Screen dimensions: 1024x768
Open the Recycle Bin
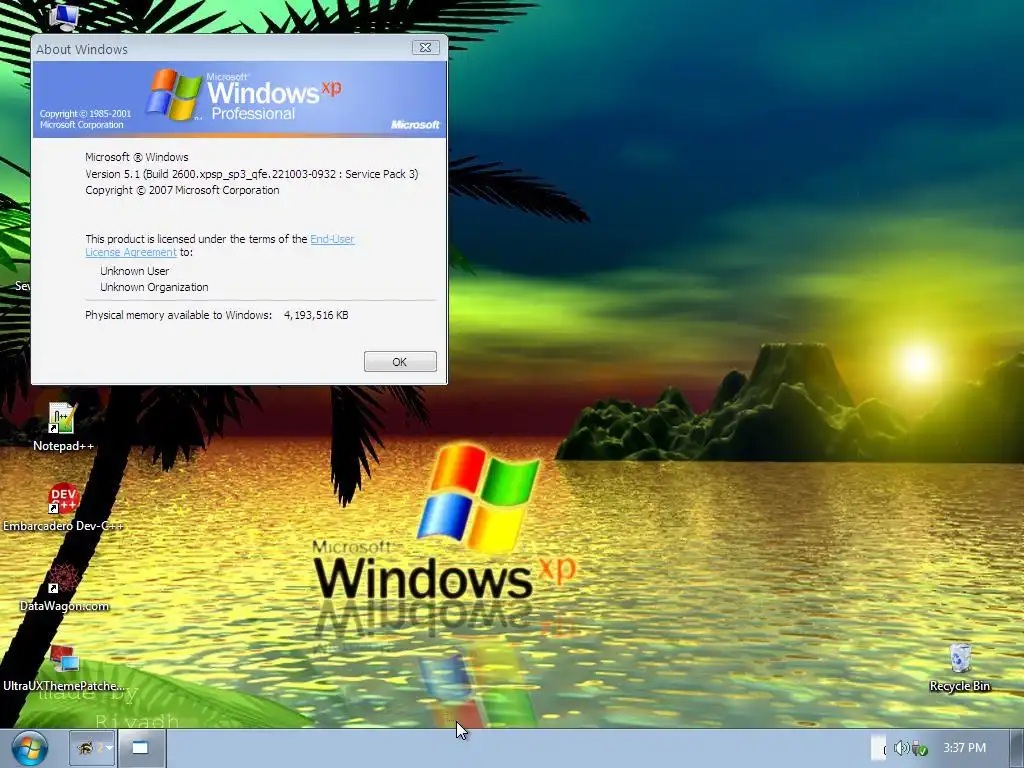click(959, 667)
